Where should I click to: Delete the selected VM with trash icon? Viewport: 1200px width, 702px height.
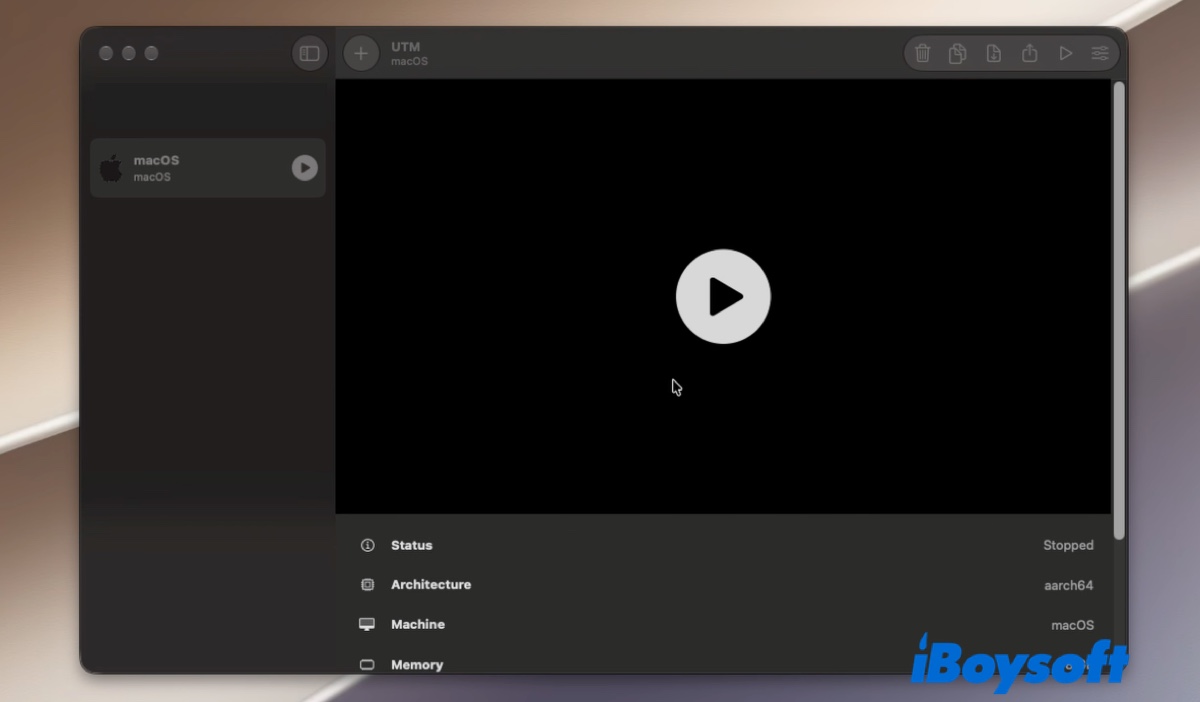coord(923,53)
